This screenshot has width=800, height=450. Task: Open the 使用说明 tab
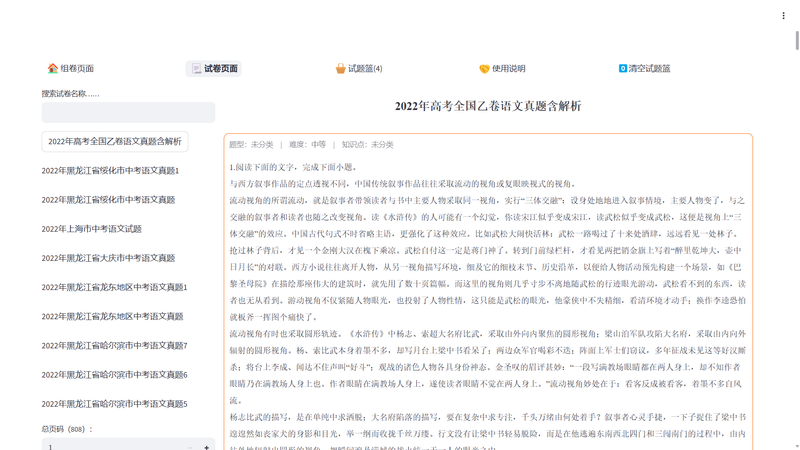[x=508, y=69]
